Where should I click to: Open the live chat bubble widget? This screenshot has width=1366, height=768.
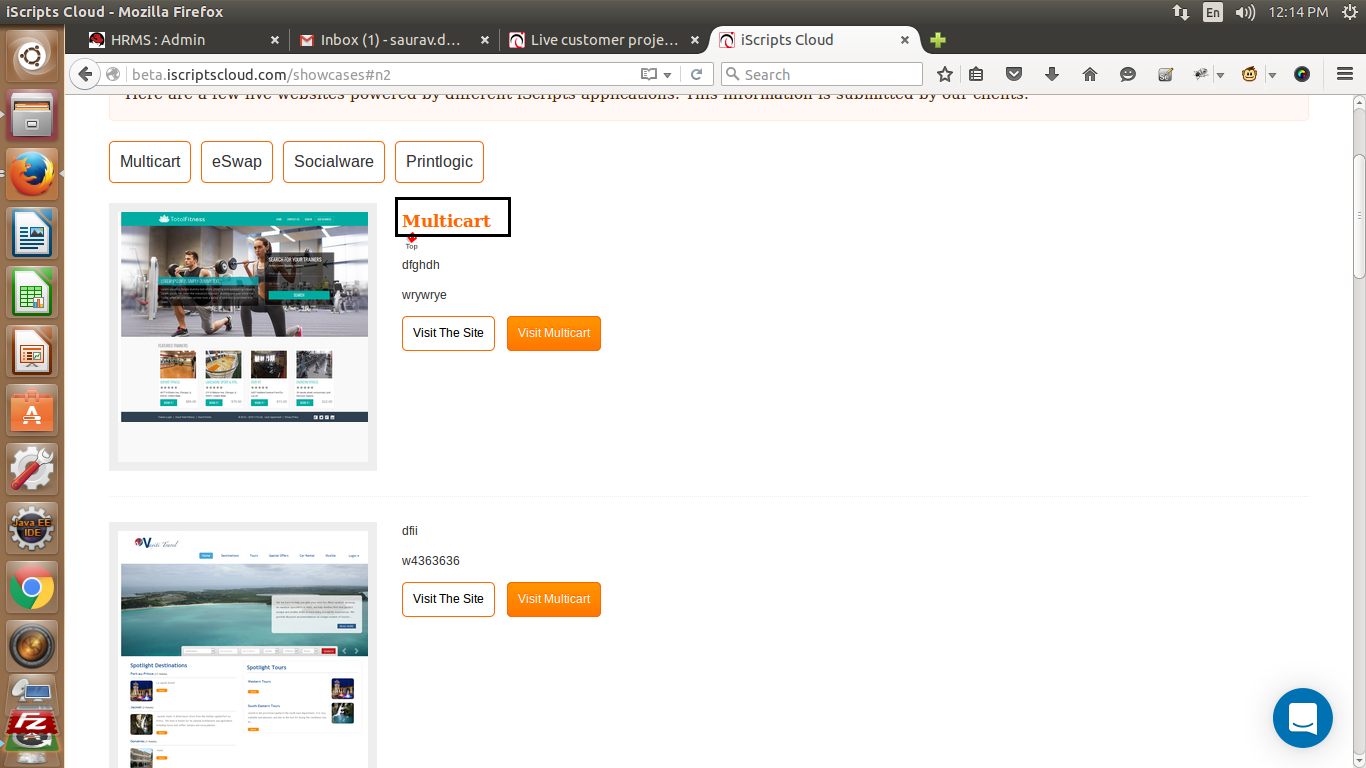tap(1302, 718)
